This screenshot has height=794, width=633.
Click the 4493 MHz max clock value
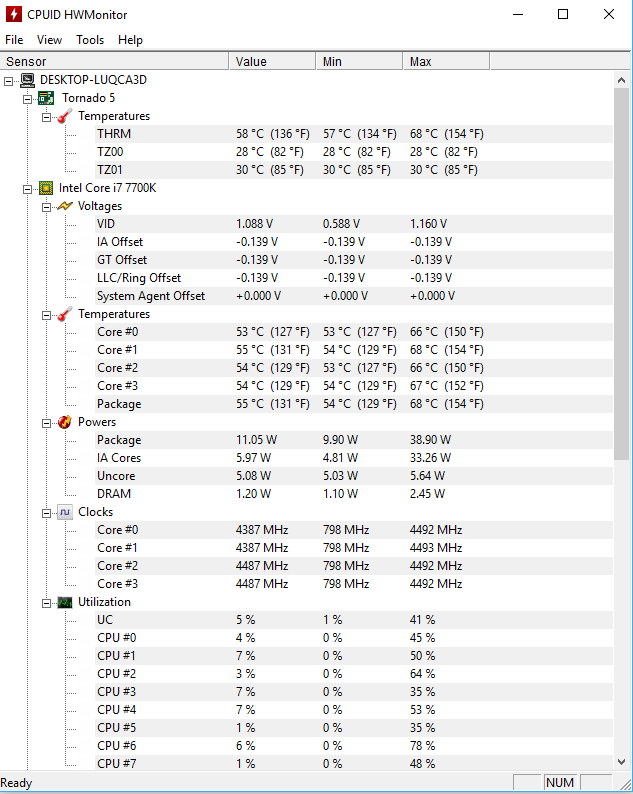pos(436,548)
